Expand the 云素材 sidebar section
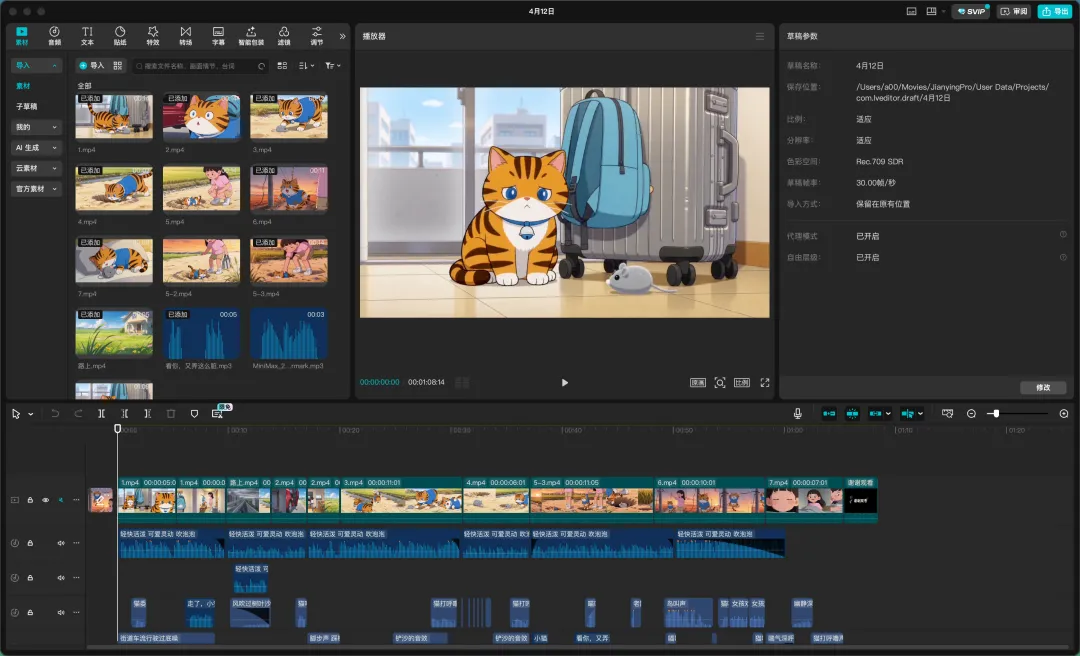Screen dimensions: 1080x656 pyautogui.click(x=36, y=168)
